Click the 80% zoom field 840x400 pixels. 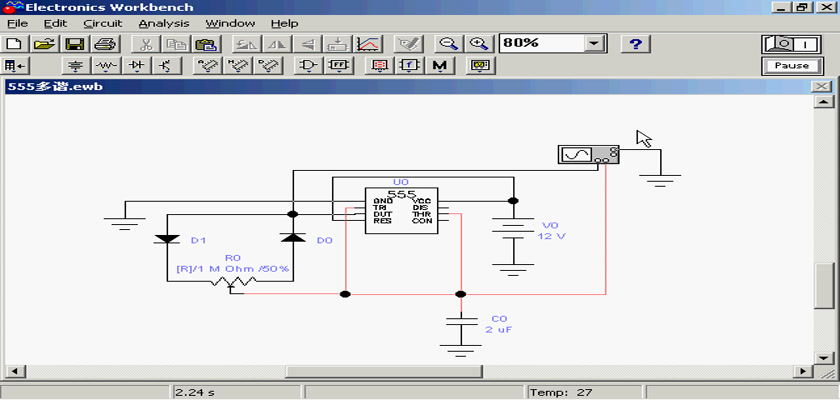tap(542, 44)
